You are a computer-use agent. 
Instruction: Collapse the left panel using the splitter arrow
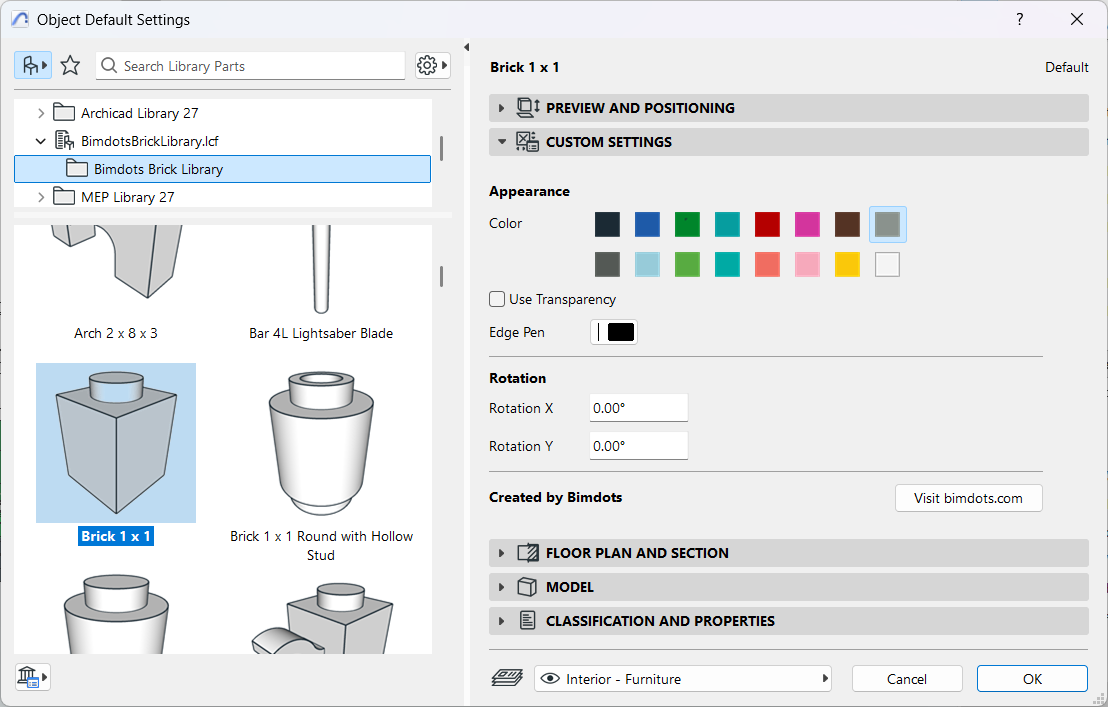467,47
